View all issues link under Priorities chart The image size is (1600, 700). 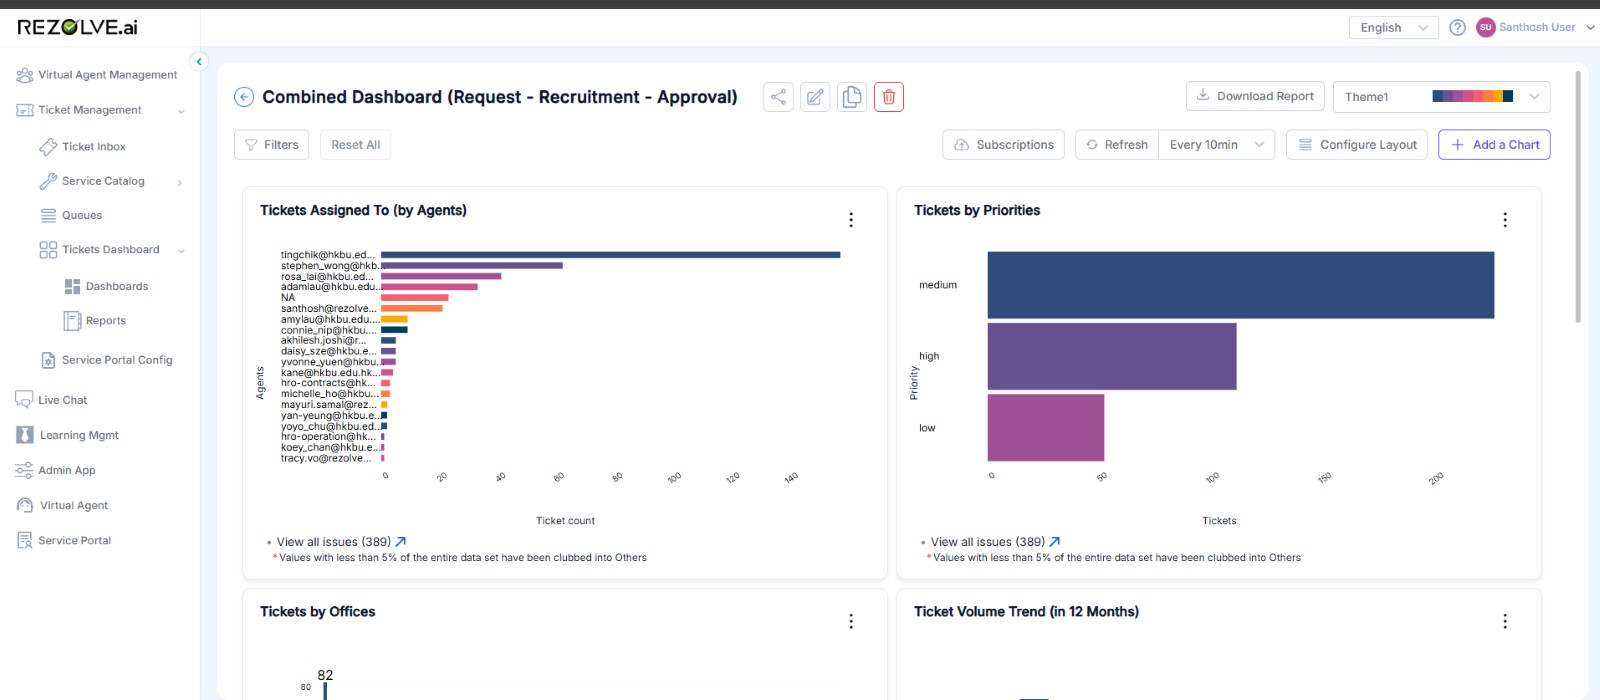995,542
